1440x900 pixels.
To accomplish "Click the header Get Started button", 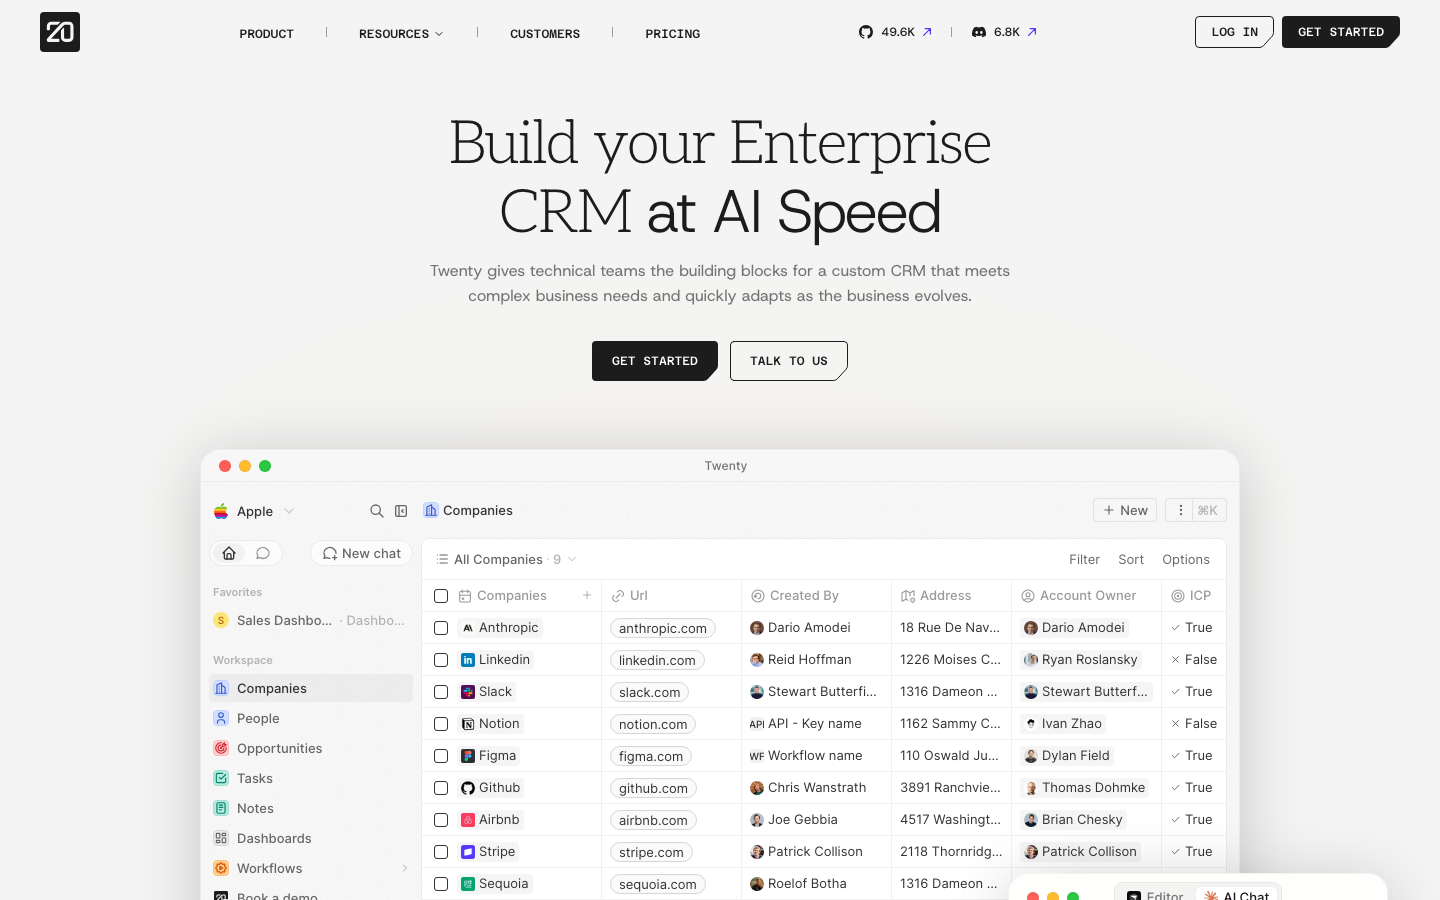I will coord(1341,32).
